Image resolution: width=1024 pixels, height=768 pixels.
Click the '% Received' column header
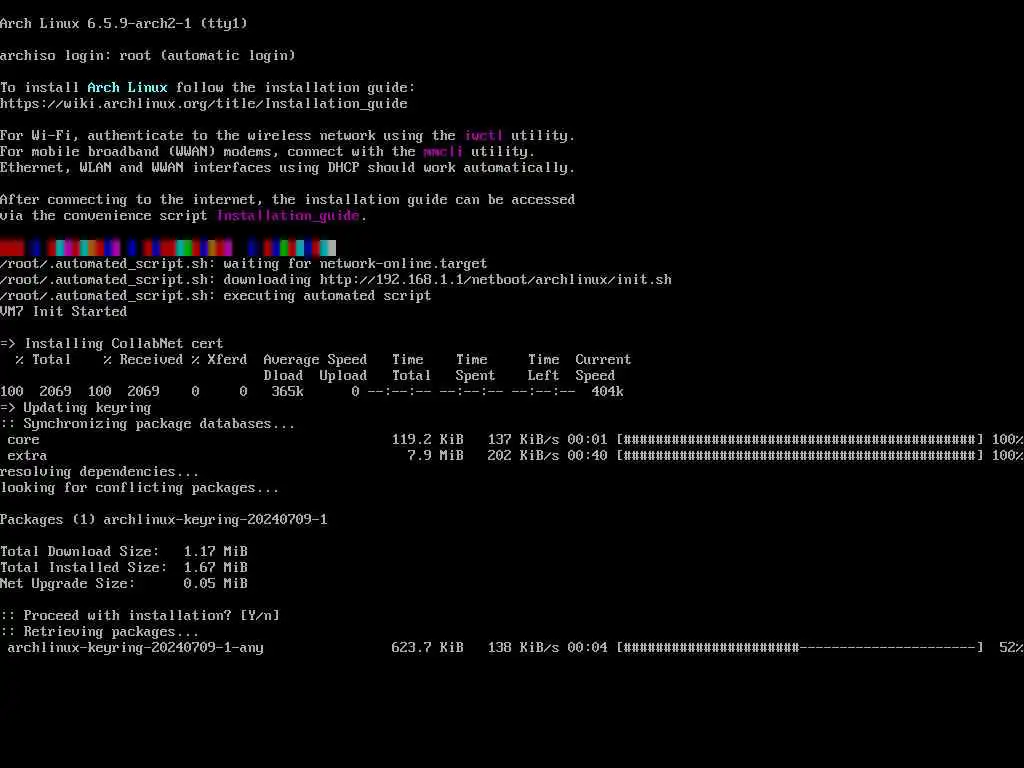(143, 360)
